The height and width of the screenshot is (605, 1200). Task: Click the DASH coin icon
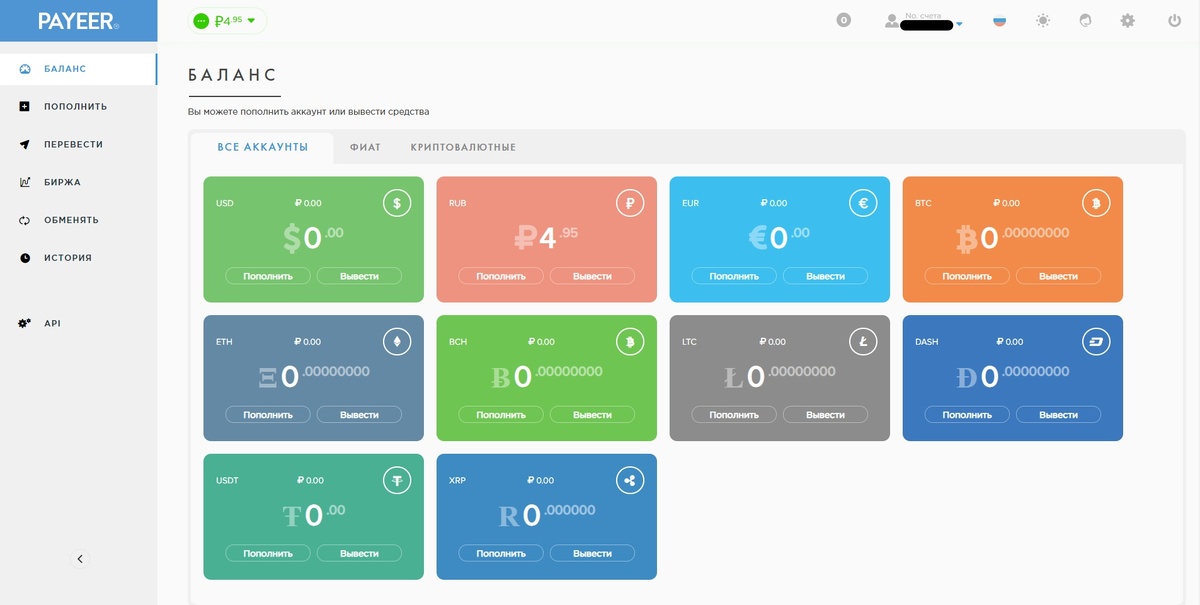click(x=1096, y=342)
